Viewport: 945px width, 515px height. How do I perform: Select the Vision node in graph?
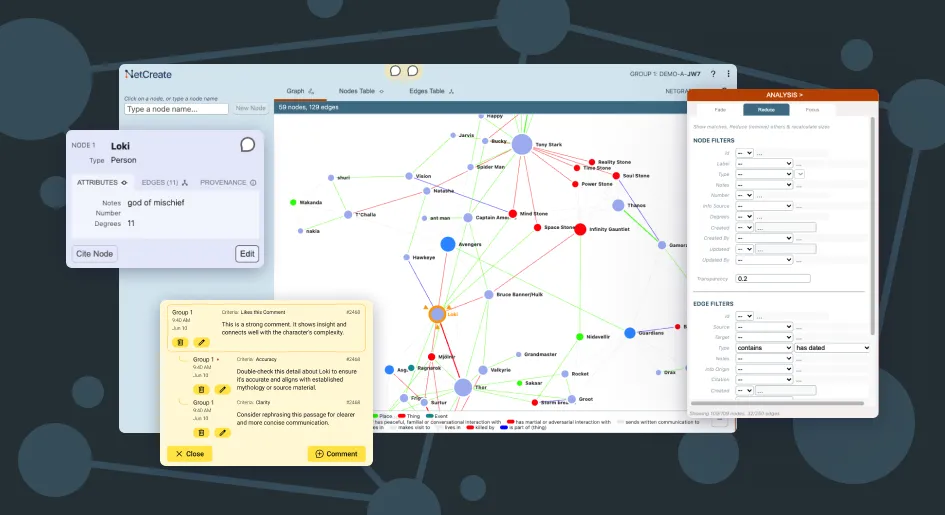point(409,176)
